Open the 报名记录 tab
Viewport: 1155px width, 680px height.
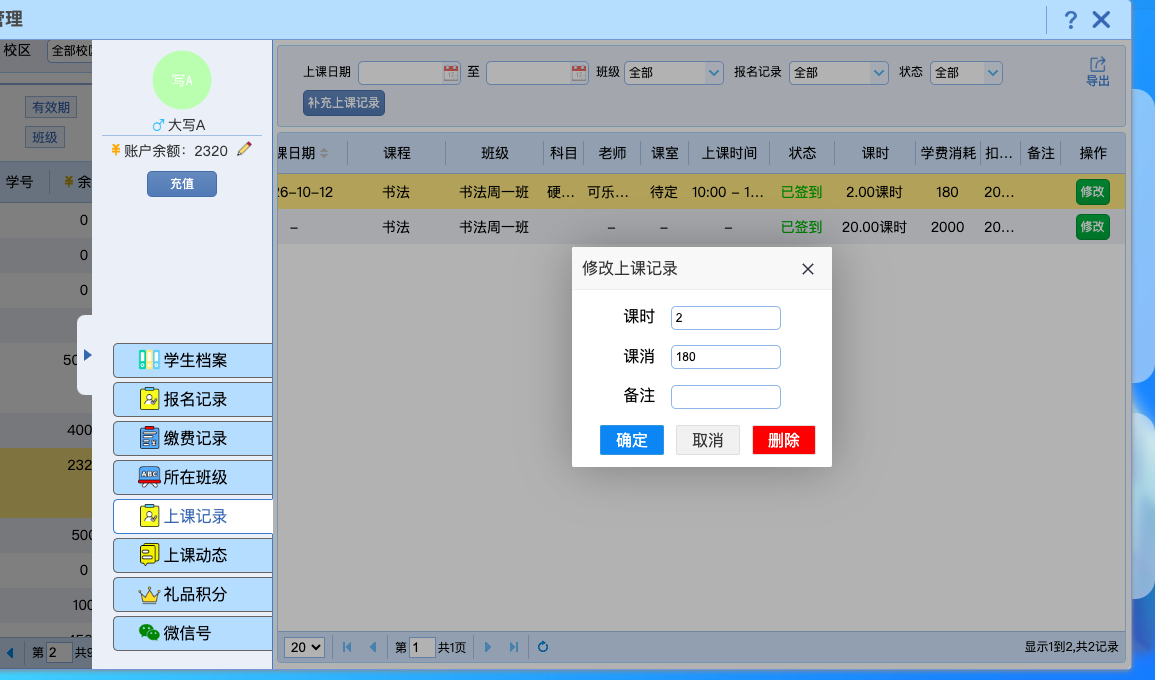tap(193, 399)
